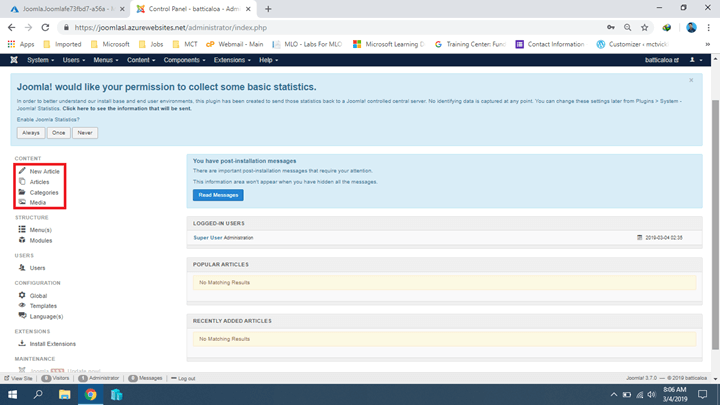Image resolution: width=720 pixels, height=405 pixels.
Task: Click the Media image icon
Action: click(x=22, y=202)
